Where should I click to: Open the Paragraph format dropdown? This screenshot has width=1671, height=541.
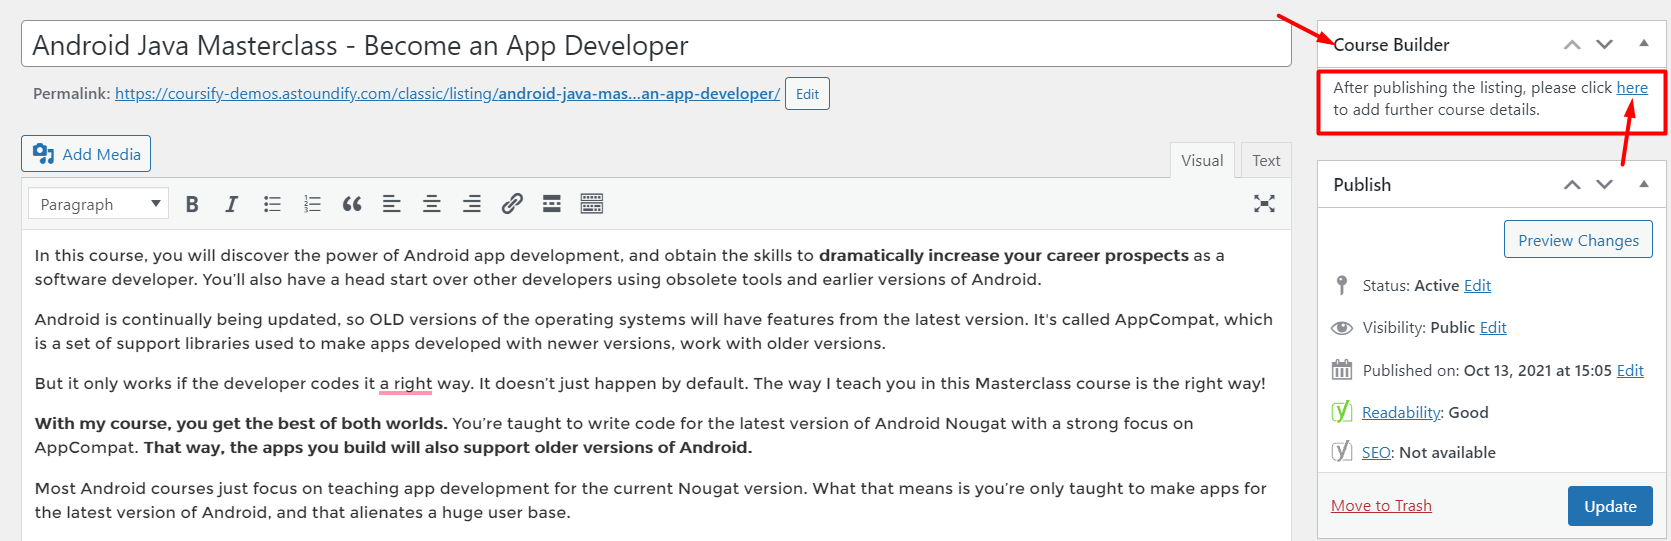tap(98, 204)
